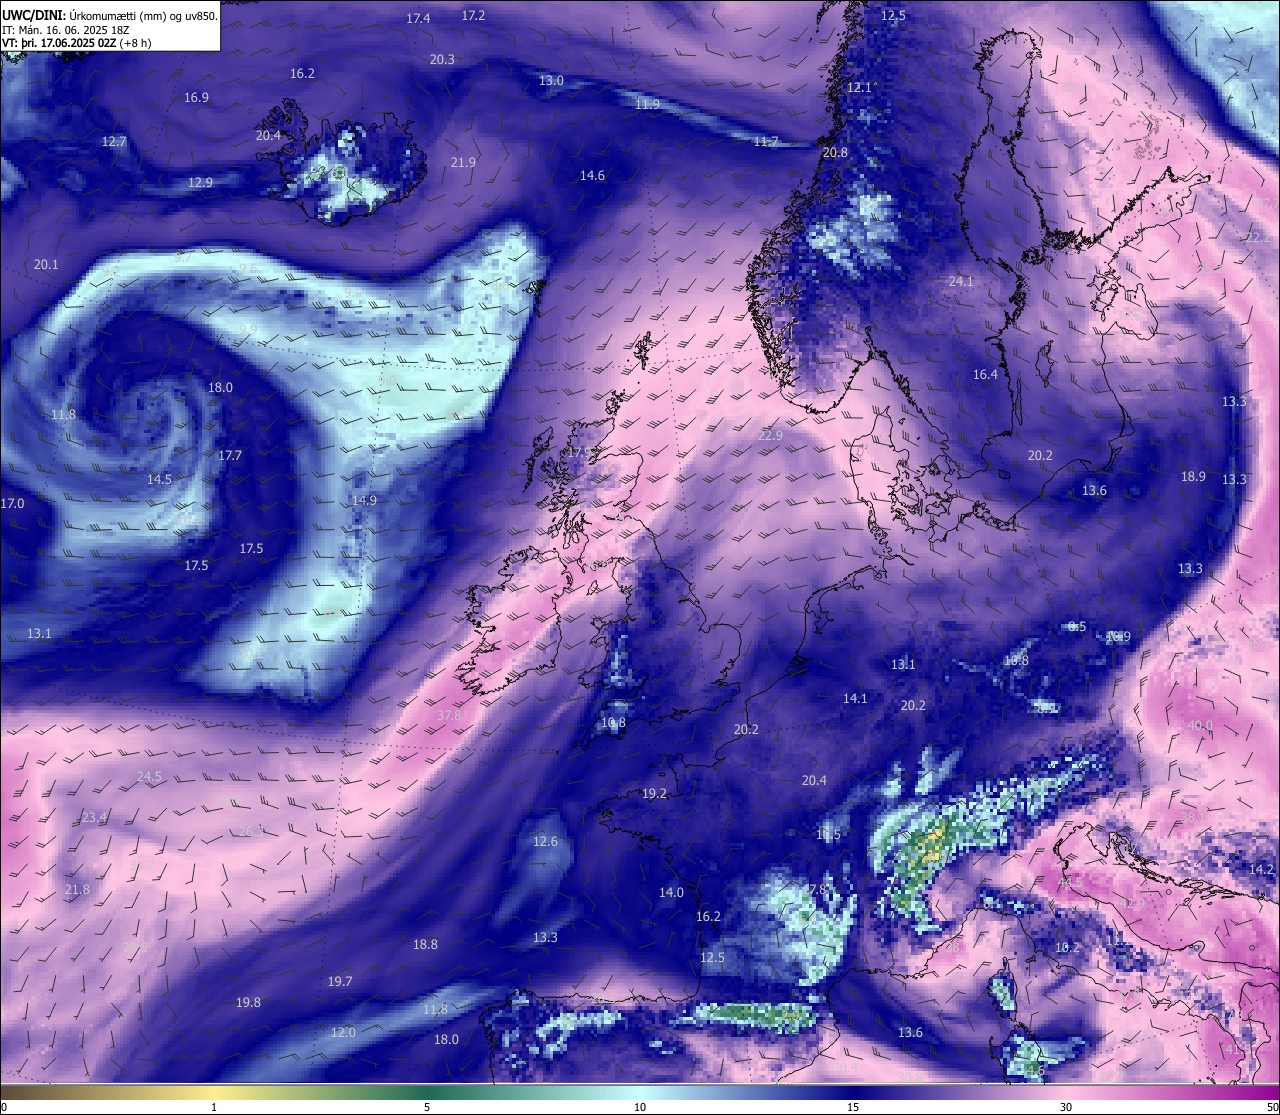Click the '14.6' value on the map
1280x1115 pixels.
(592, 176)
